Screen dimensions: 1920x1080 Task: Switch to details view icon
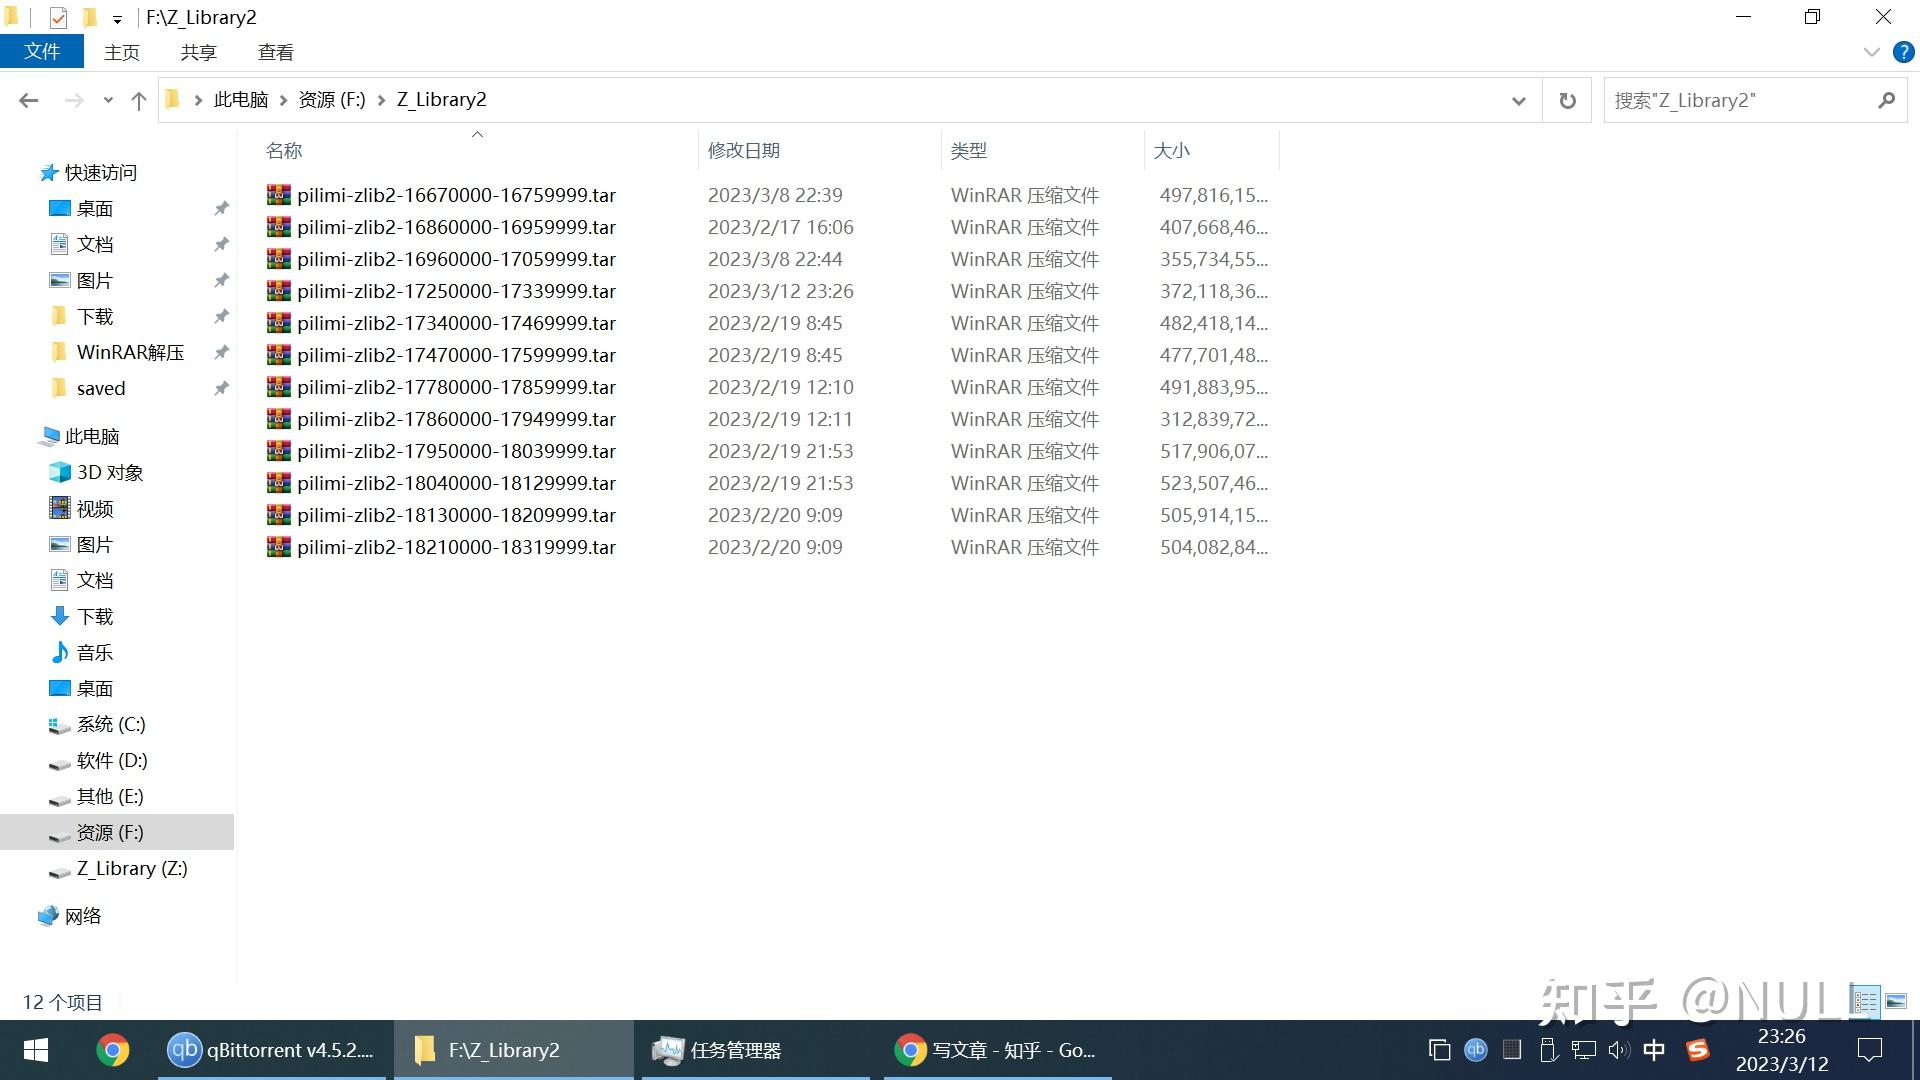pyautogui.click(x=1866, y=1000)
